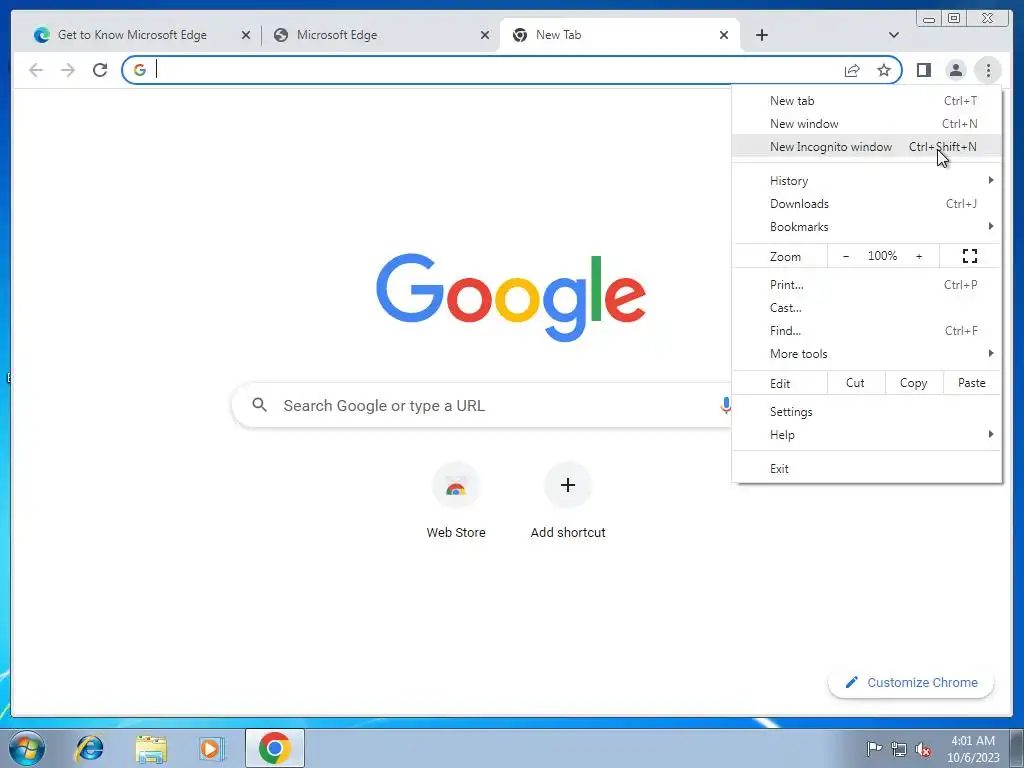Open the tab search chevron
The image size is (1024, 768).
pyautogui.click(x=894, y=35)
